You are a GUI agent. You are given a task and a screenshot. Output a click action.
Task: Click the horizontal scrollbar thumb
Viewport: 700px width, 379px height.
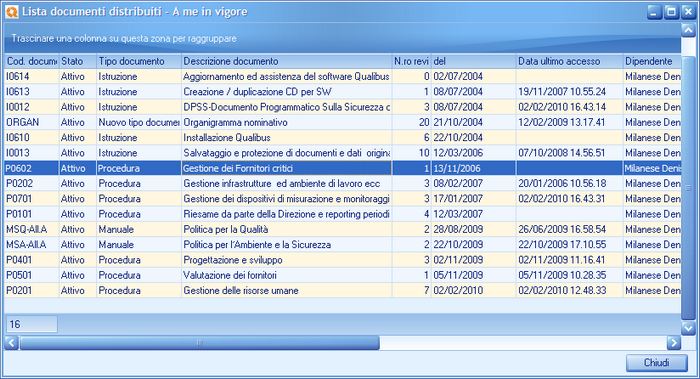click(199, 343)
